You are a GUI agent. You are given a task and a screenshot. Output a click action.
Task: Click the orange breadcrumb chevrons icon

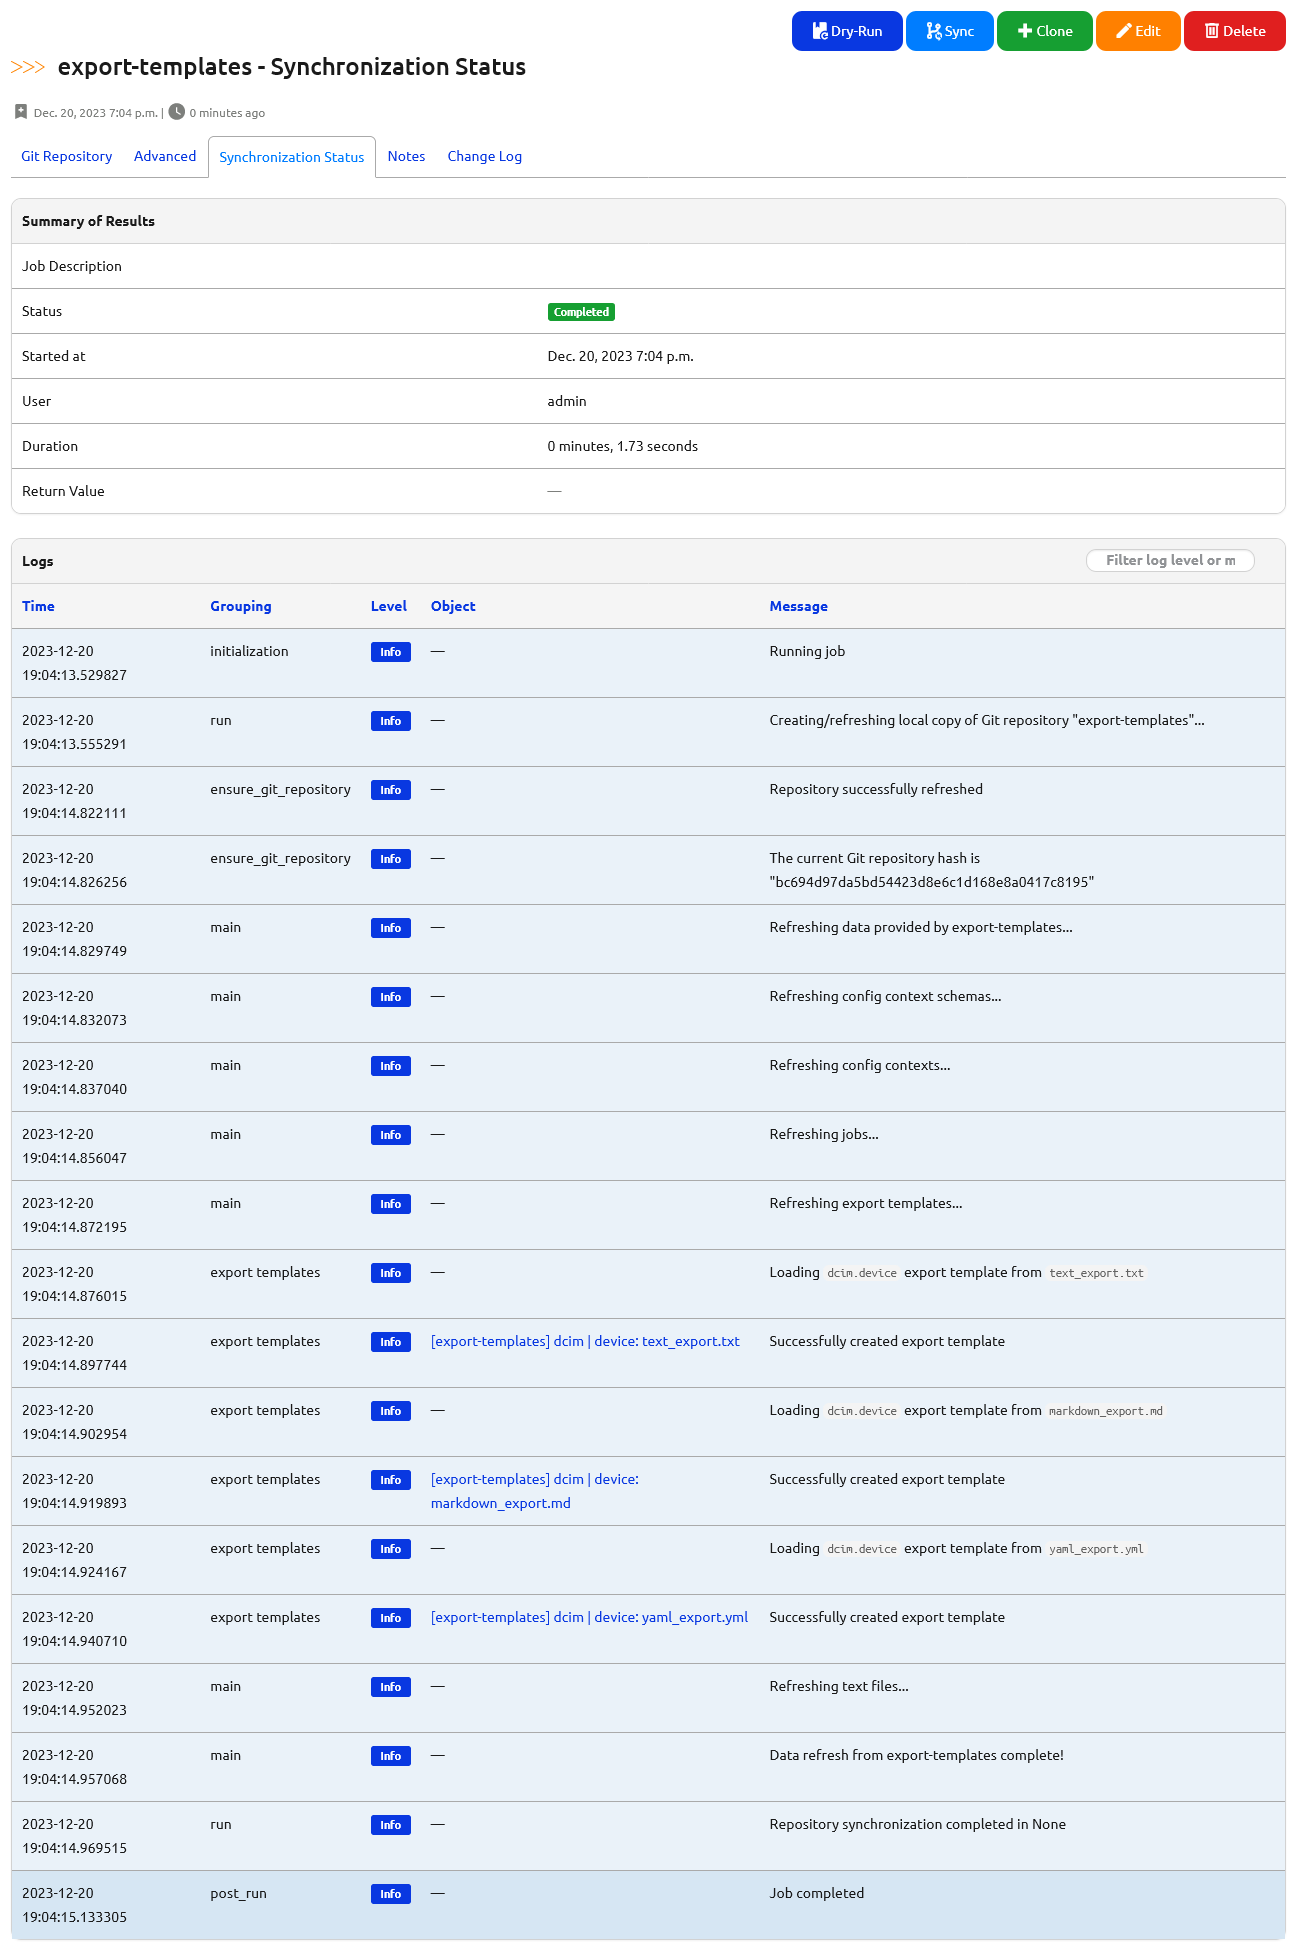[x=28, y=67]
